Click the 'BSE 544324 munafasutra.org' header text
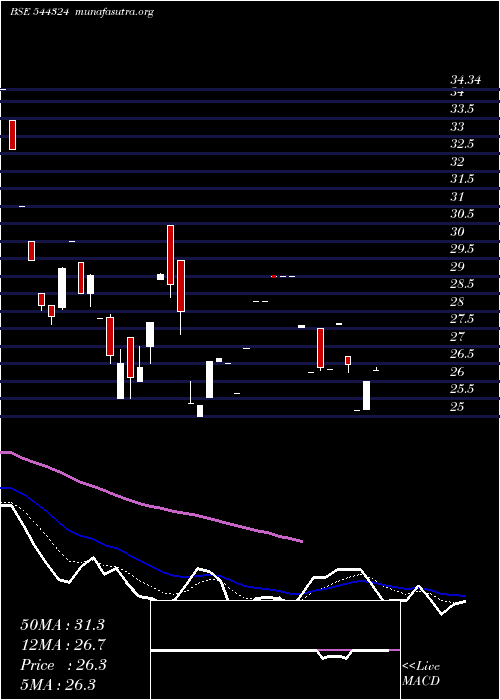The height and width of the screenshot is (700, 500). [82, 12]
